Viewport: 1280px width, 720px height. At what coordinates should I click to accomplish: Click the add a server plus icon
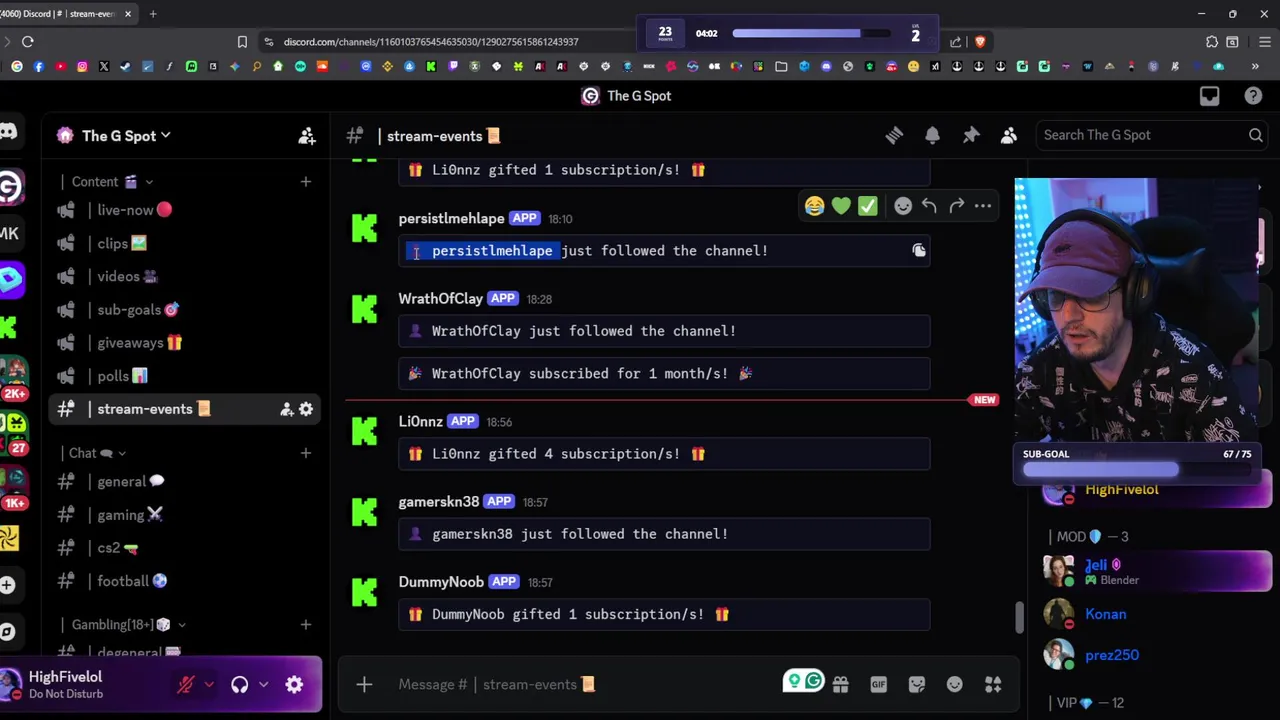click(8, 585)
